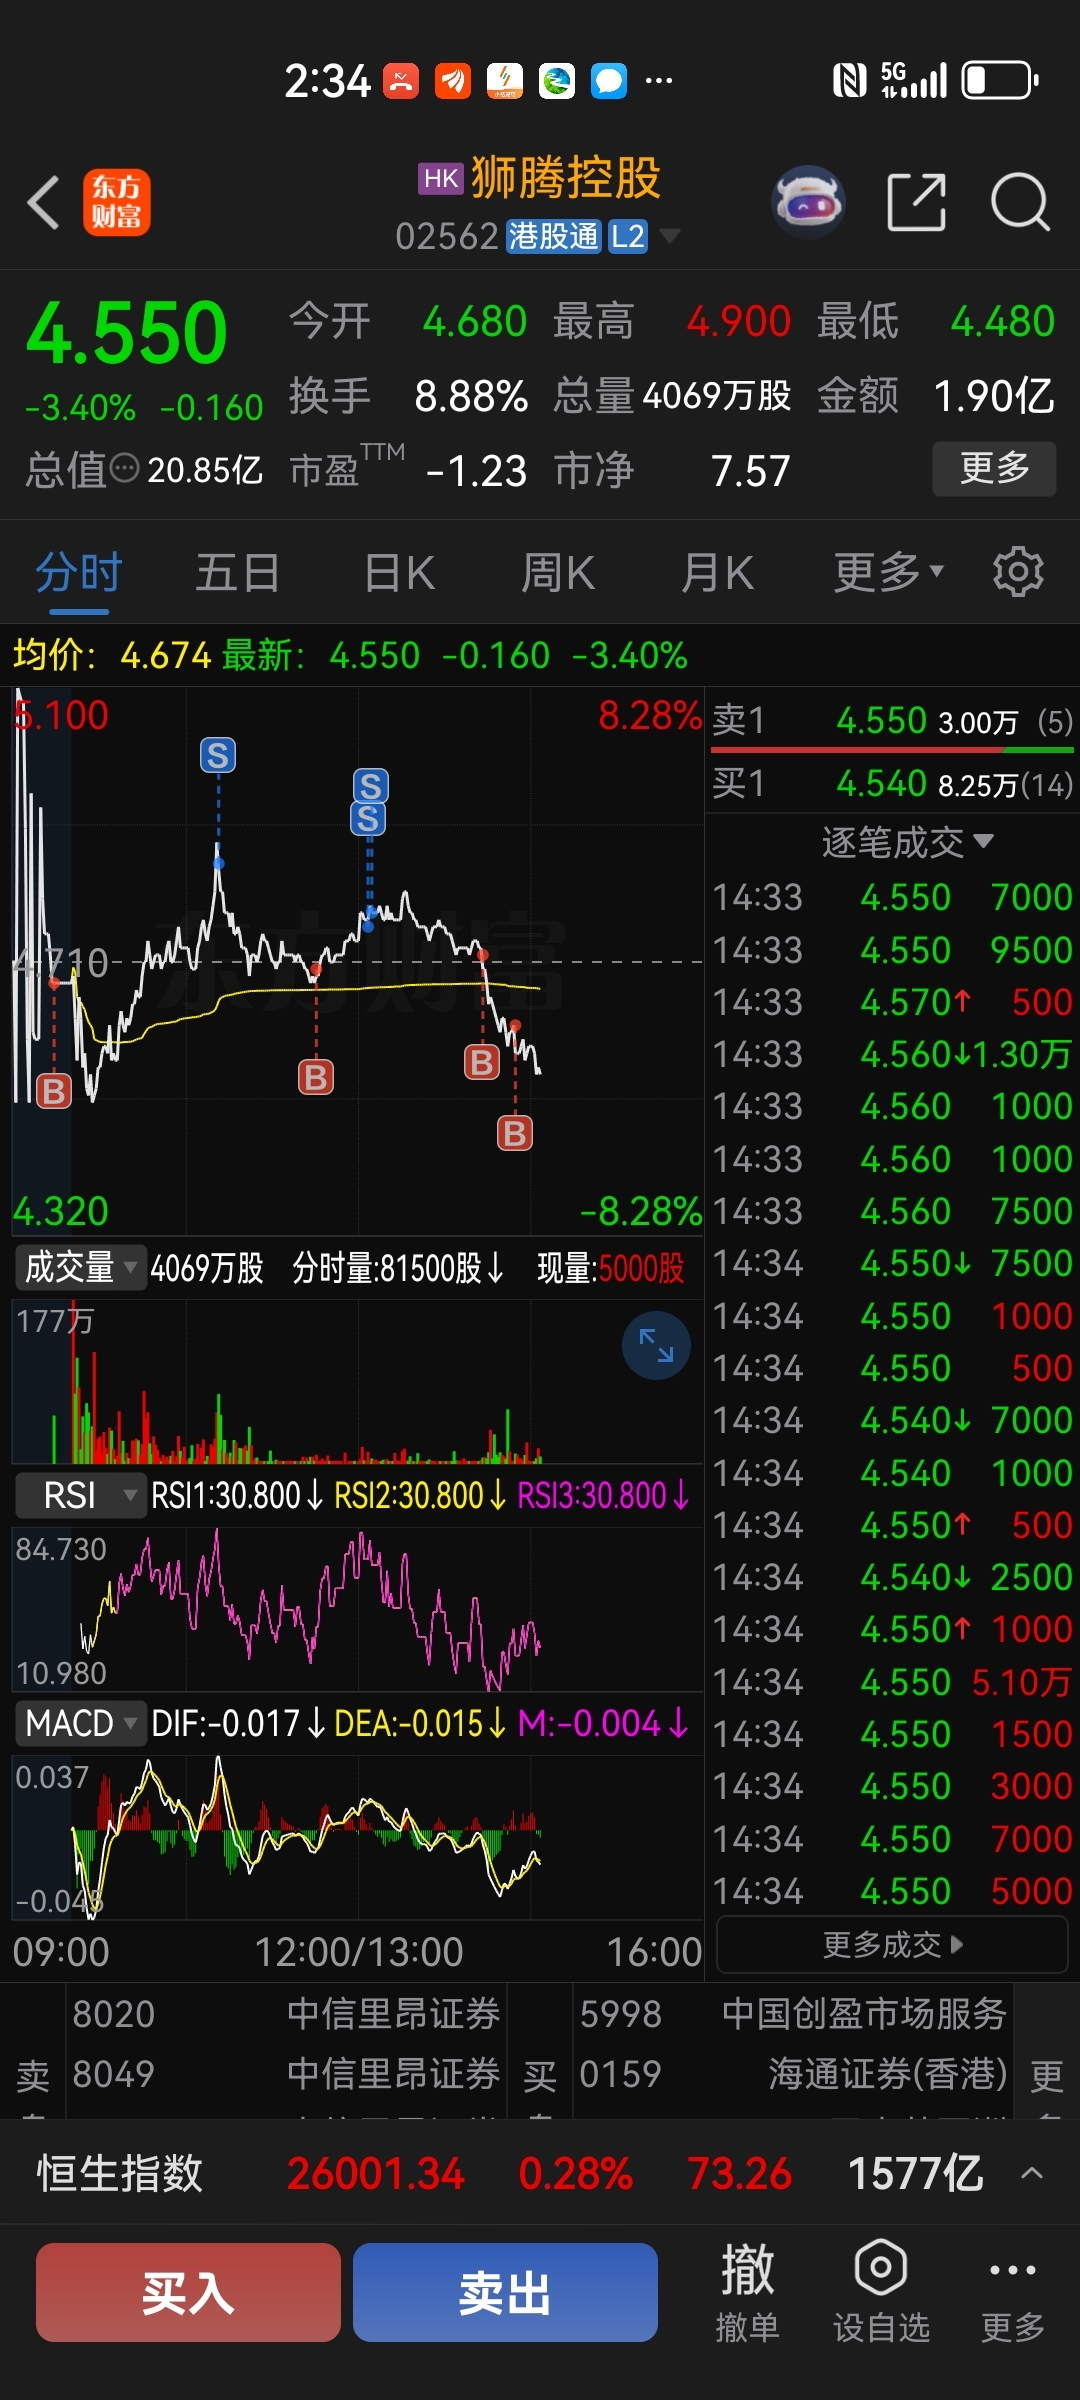Tap the topmost S sell marker

[x=218, y=755]
